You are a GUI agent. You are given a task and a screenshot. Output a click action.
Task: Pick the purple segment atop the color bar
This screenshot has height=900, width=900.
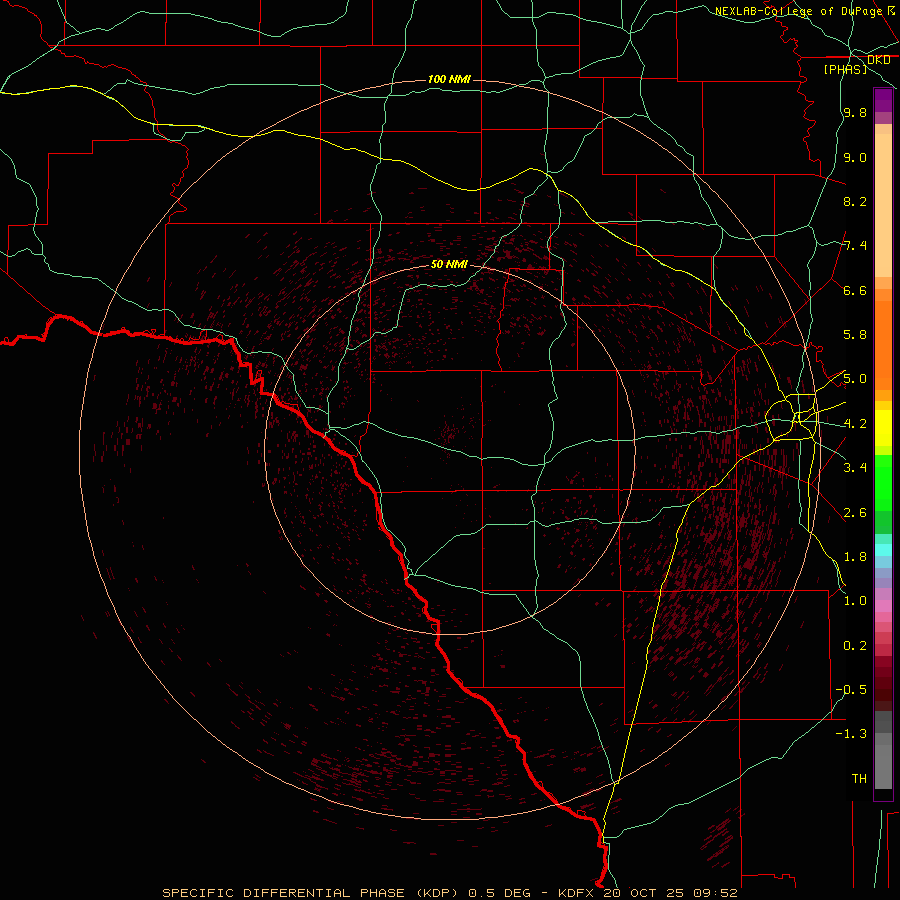pos(883,100)
